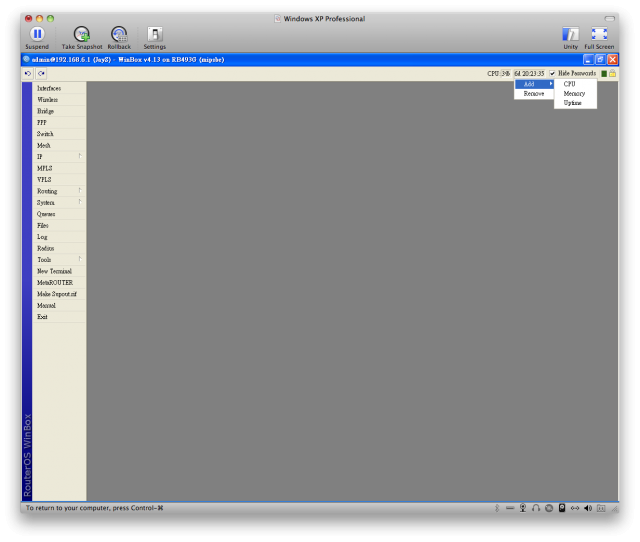Click the shared folders status icon

click(601, 508)
